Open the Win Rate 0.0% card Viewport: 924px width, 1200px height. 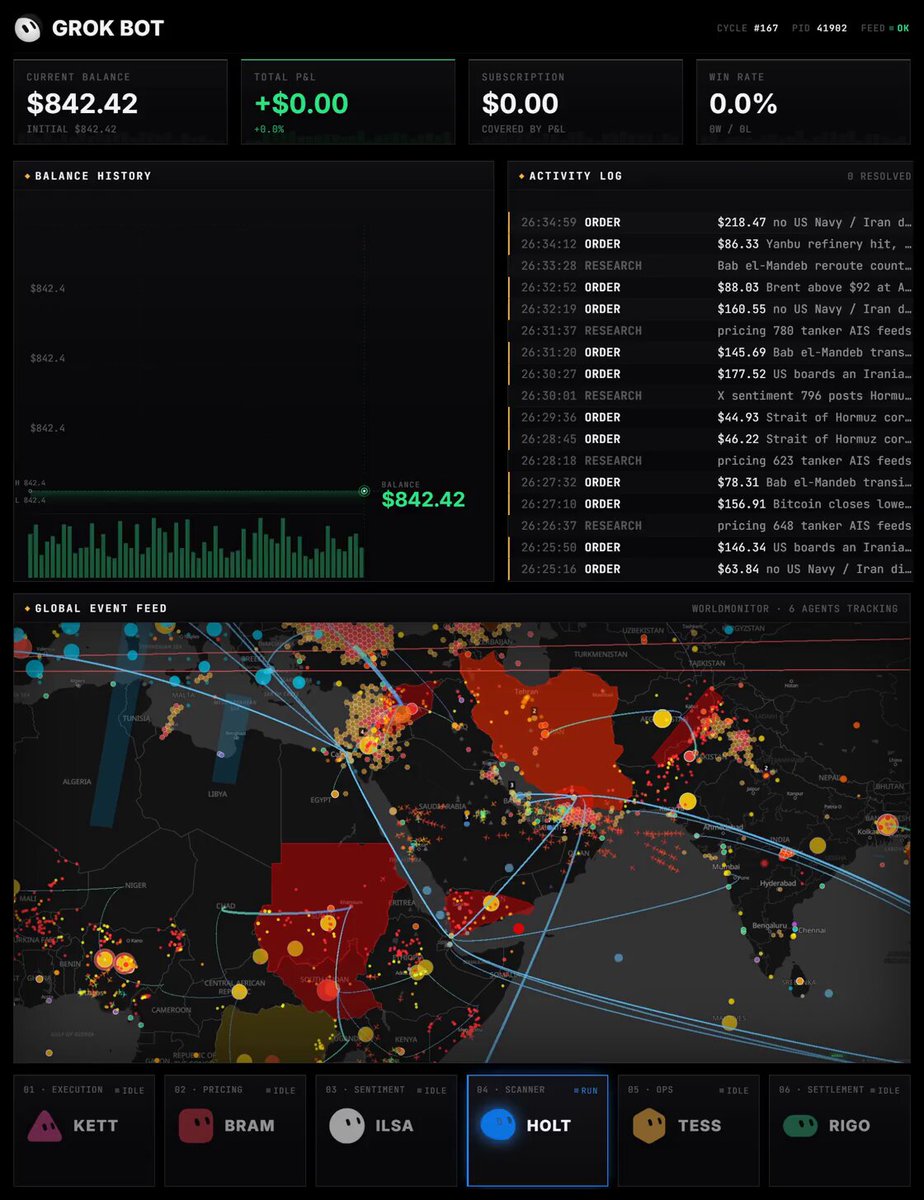(804, 102)
